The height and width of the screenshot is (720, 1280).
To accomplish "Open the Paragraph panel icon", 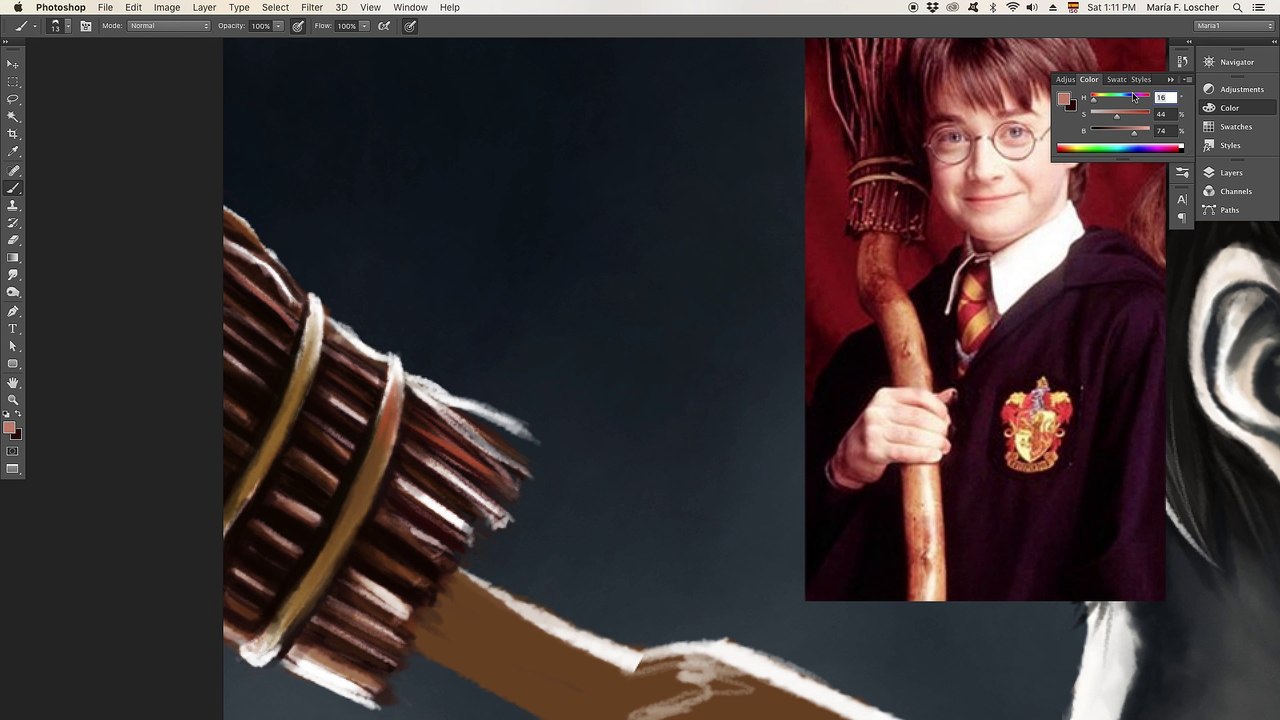I will click(x=1182, y=217).
